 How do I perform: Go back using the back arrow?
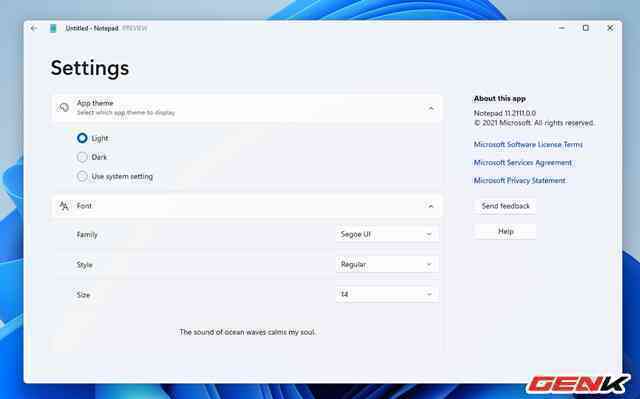click(34, 28)
